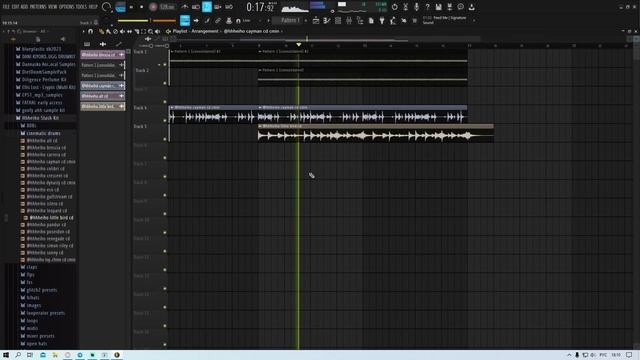Image resolution: width=640 pixels, height=360 pixels.
Task: Select the playlist Zoom tool
Action: (151, 31)
